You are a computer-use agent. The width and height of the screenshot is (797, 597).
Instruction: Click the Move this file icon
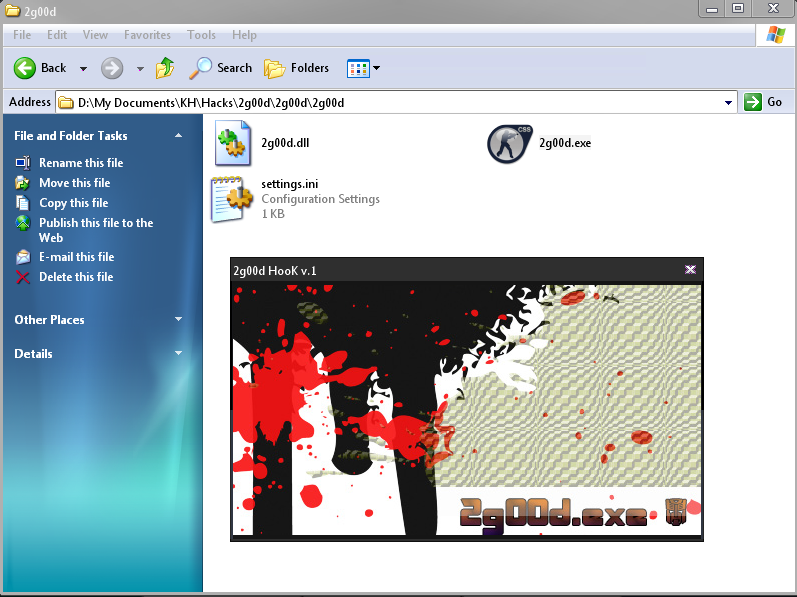click(x=23, y=182)
